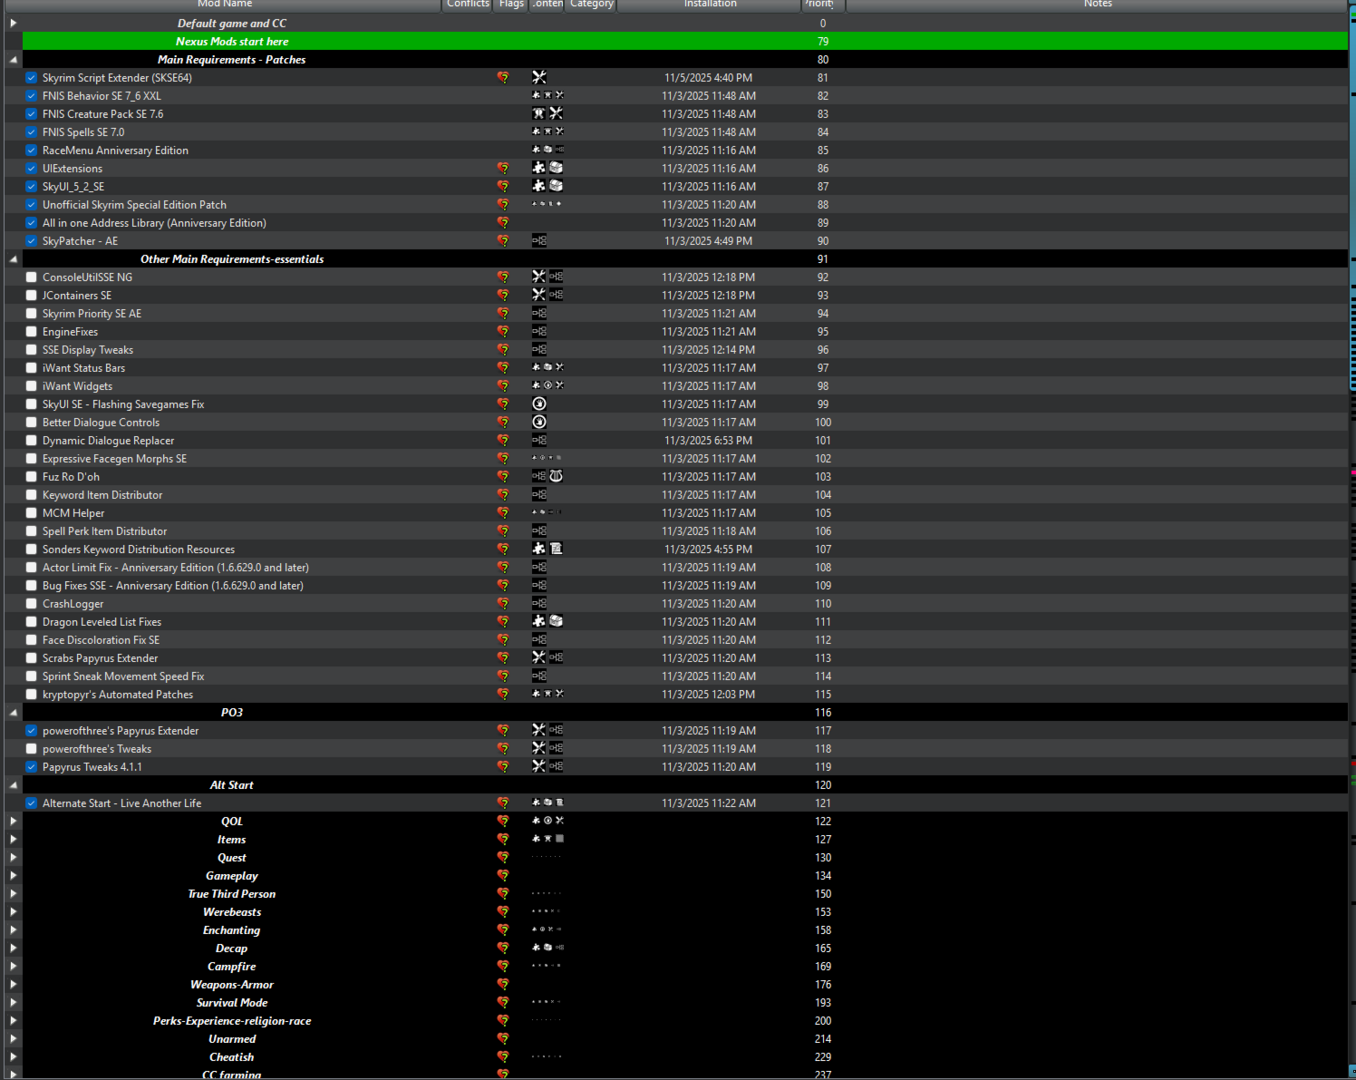
Task: Sort by the Category column header
Action: [592, 5]
